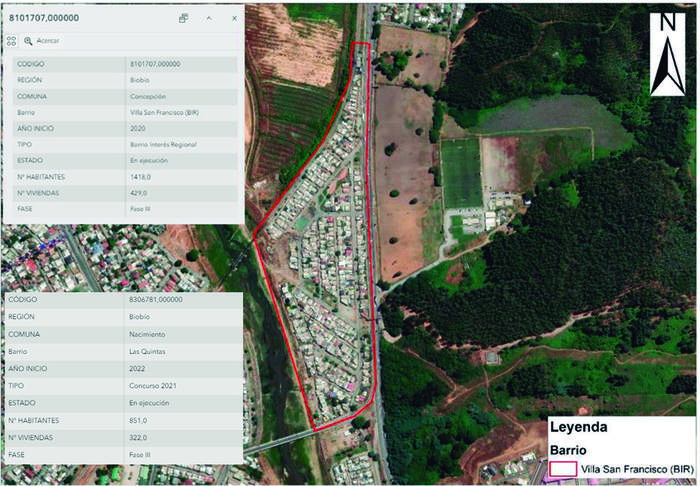Dock the feature popup window

tap(184, 18)
